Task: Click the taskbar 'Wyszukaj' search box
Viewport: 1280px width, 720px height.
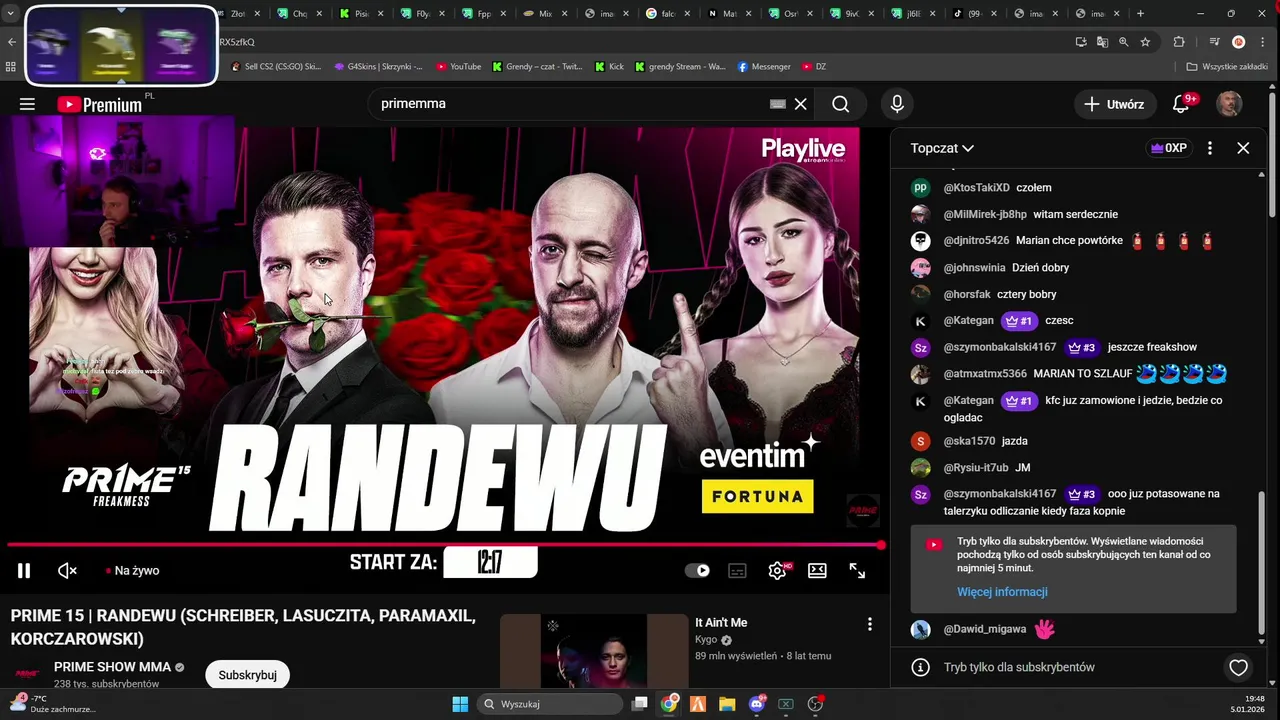Action: pos(548,704)
